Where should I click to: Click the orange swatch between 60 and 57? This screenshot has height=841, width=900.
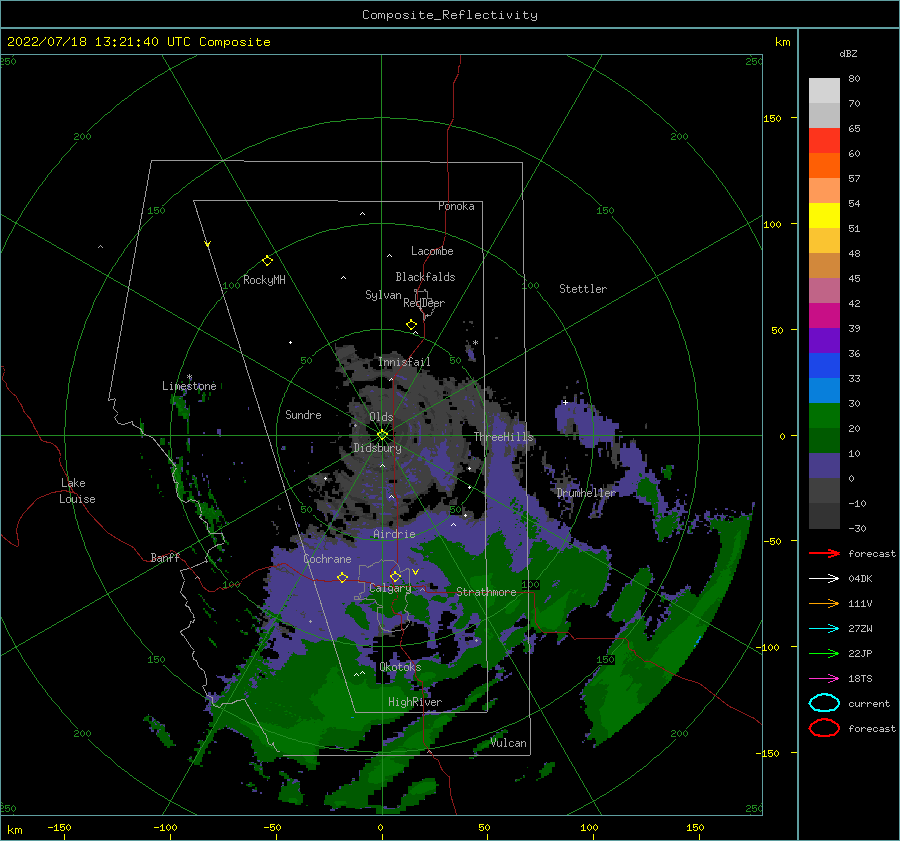pyautogui.click(x=824, y=166)
